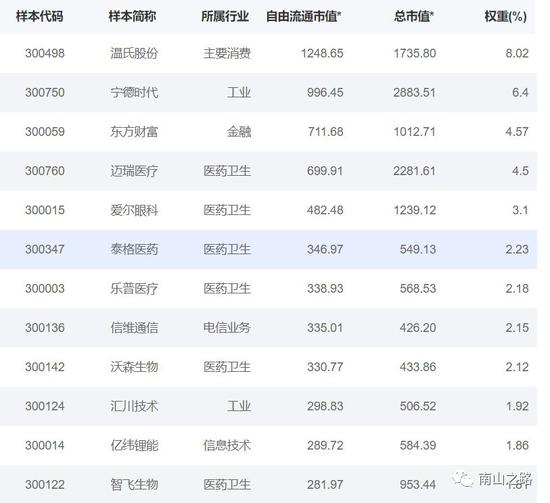Select the 爱尔眼科 name cell
This screenshot has width=550, height=503.
tap(134, 210)
